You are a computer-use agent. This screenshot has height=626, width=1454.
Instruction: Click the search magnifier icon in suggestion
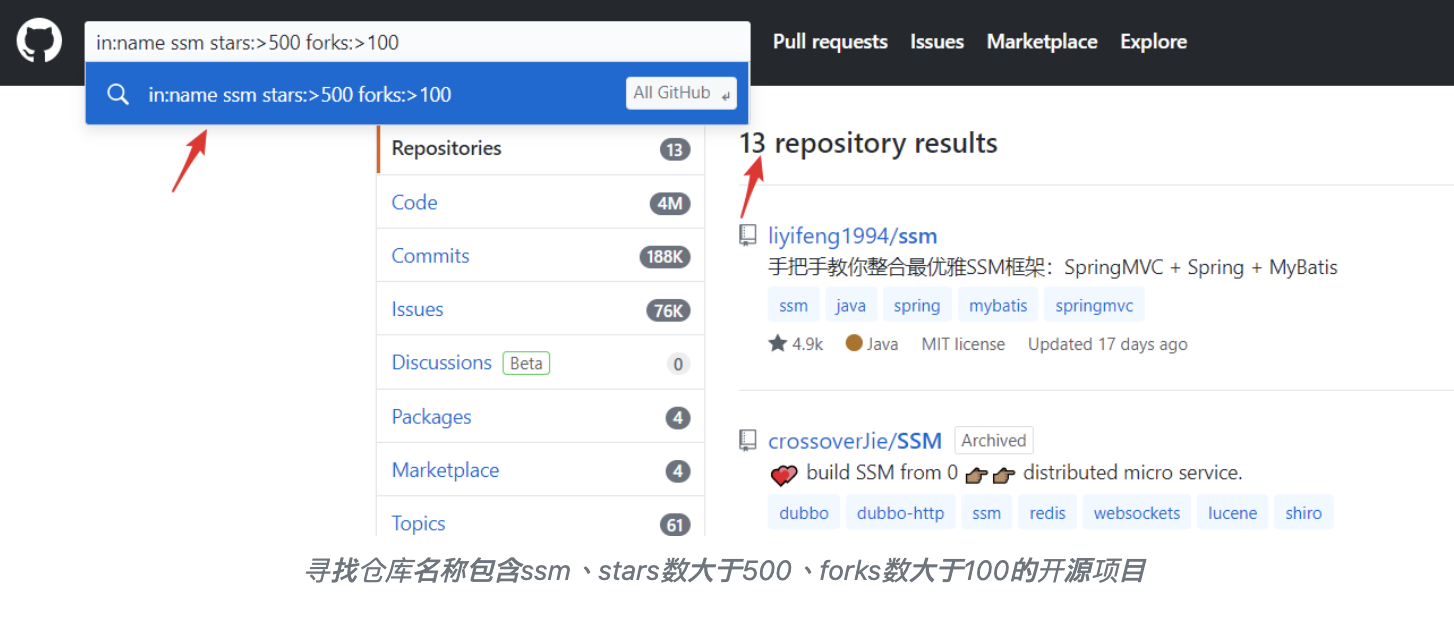tap(118, 94)
